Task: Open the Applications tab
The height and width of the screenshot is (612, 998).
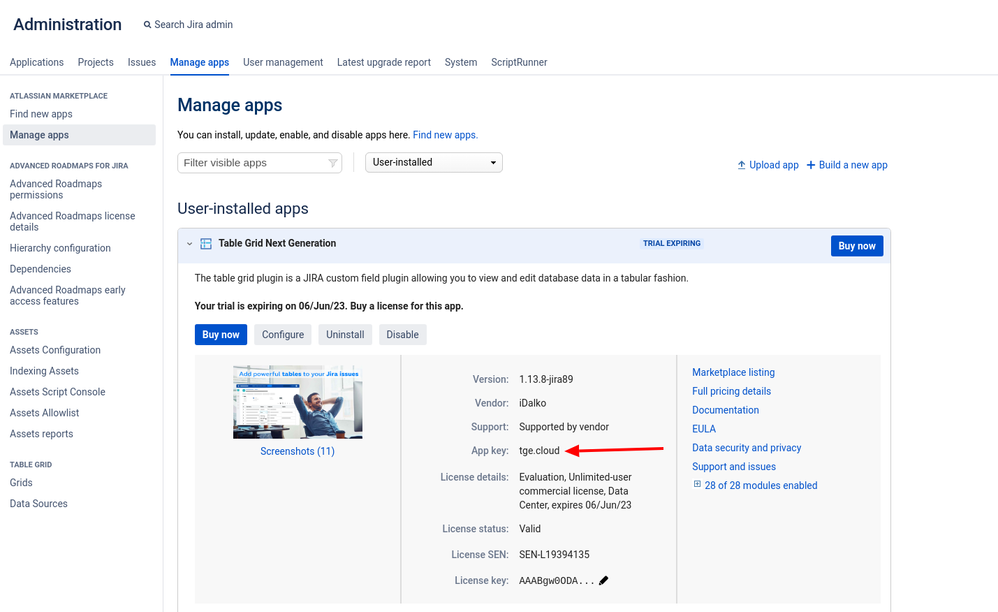Action: pyautogui.click(x=36, y=62)
